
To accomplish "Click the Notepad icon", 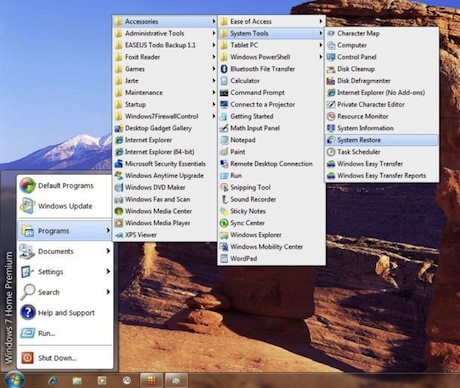I will click(x=224, y=140).
